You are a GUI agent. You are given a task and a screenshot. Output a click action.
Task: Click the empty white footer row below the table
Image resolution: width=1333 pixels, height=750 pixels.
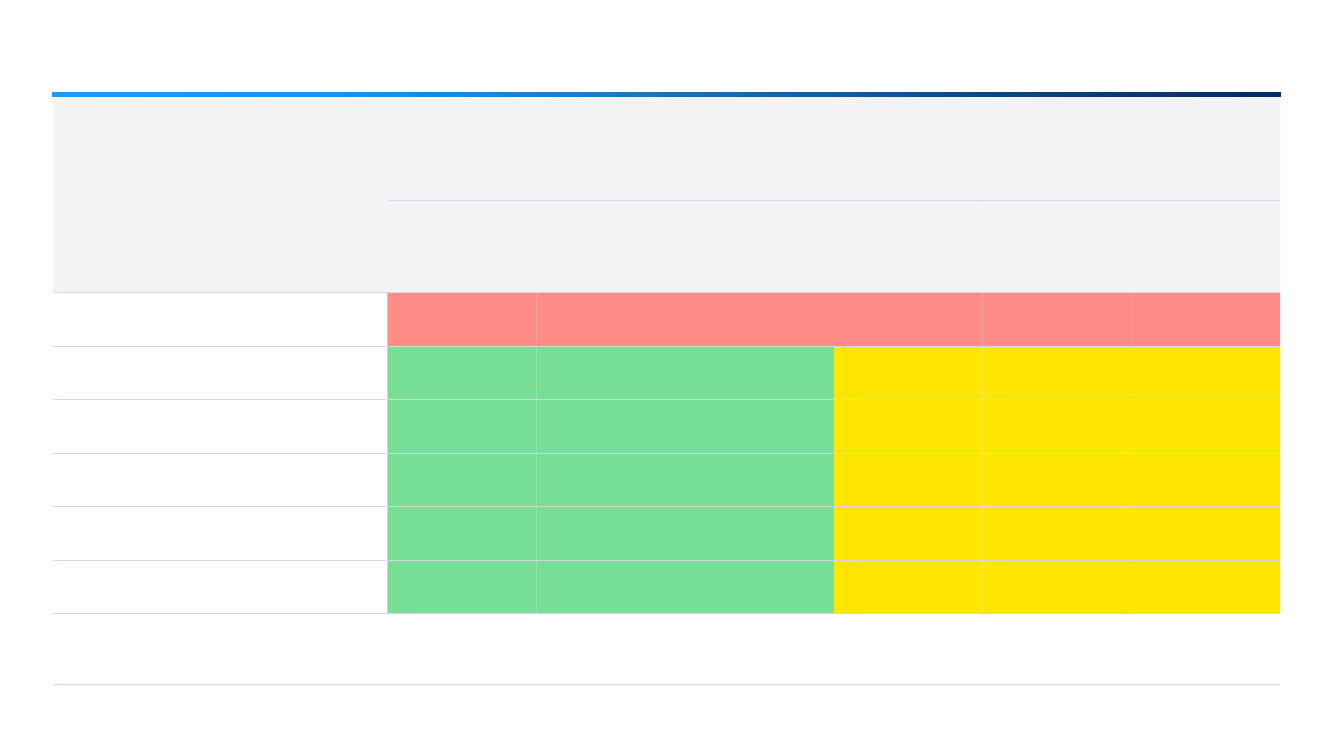666,649
